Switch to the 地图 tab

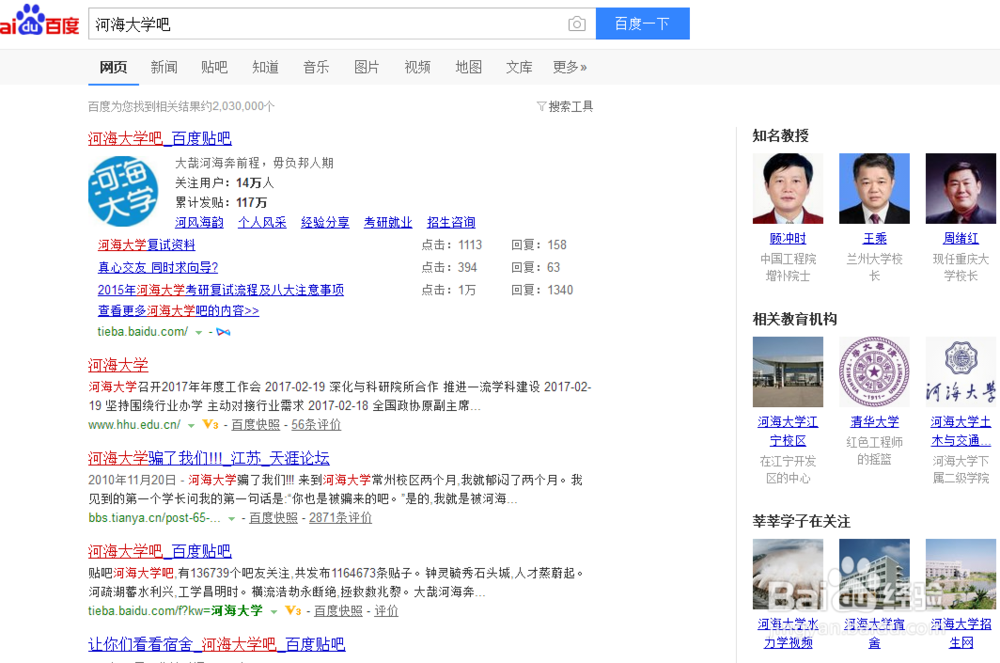(468, 67)
